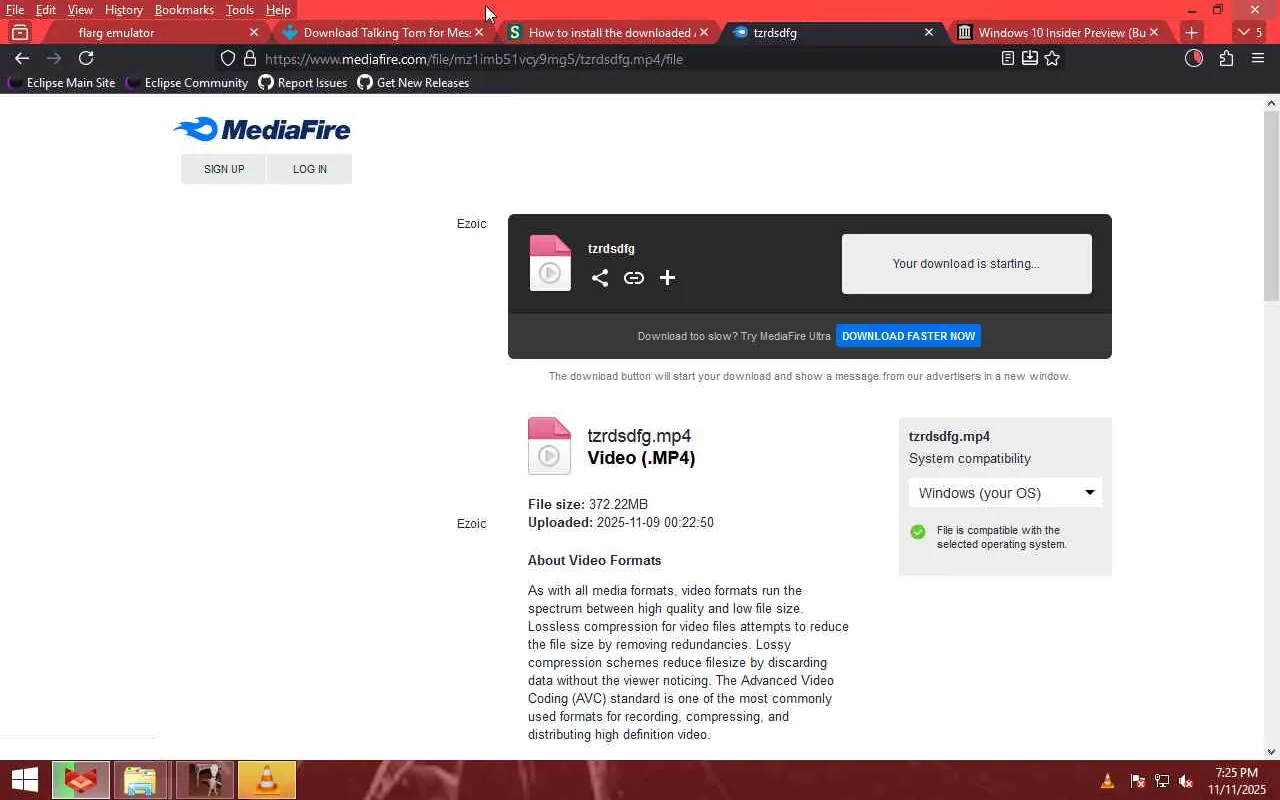Viewport: 1280px width, 800px height.
Task: Click the red browser icon in taskbar
Action: coord(81,780)
